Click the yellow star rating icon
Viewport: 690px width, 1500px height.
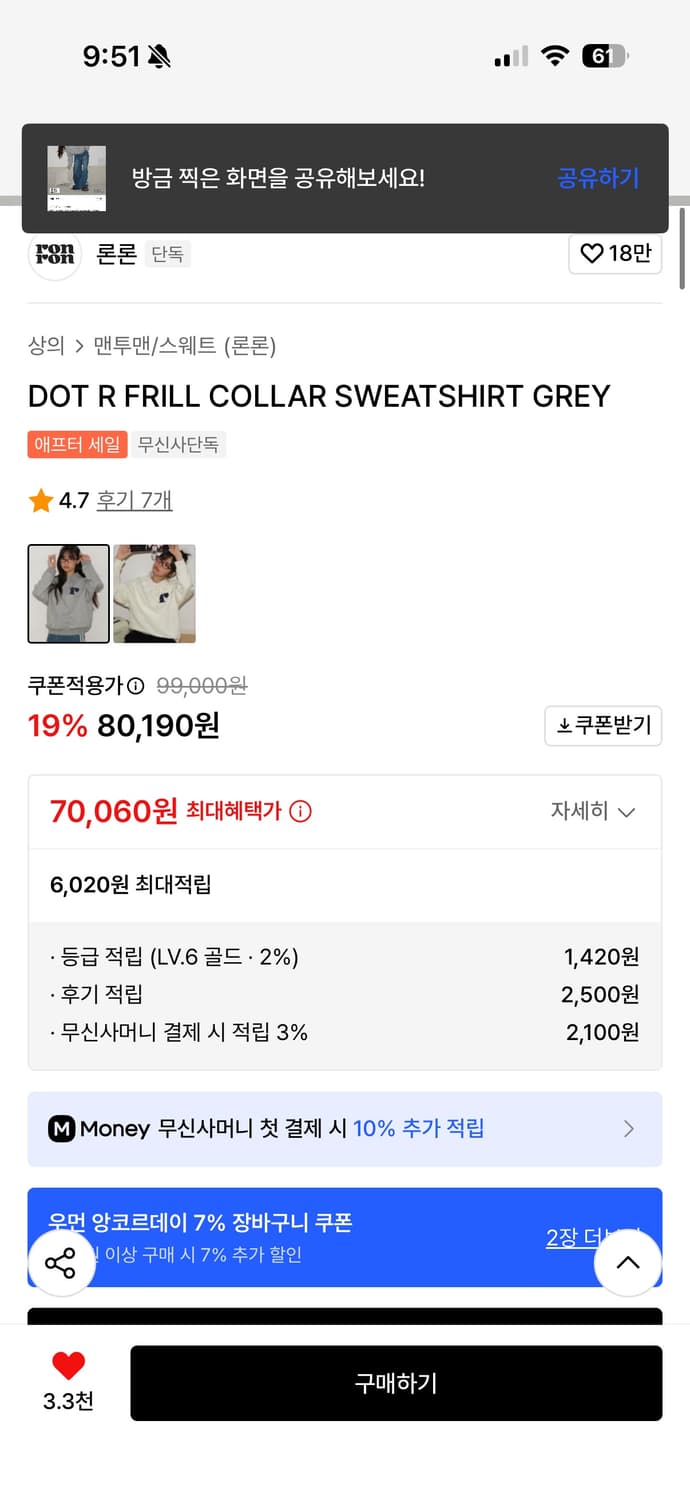pos(37,500)
